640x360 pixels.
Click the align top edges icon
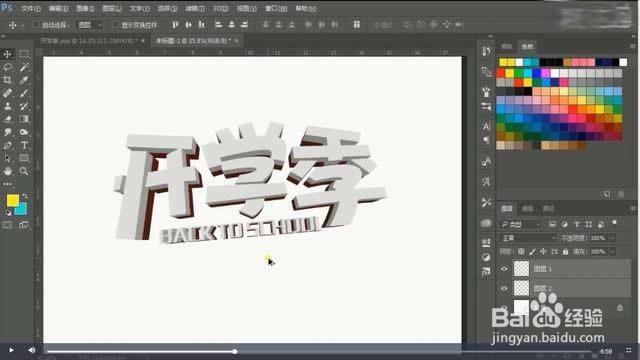point(176,25)
